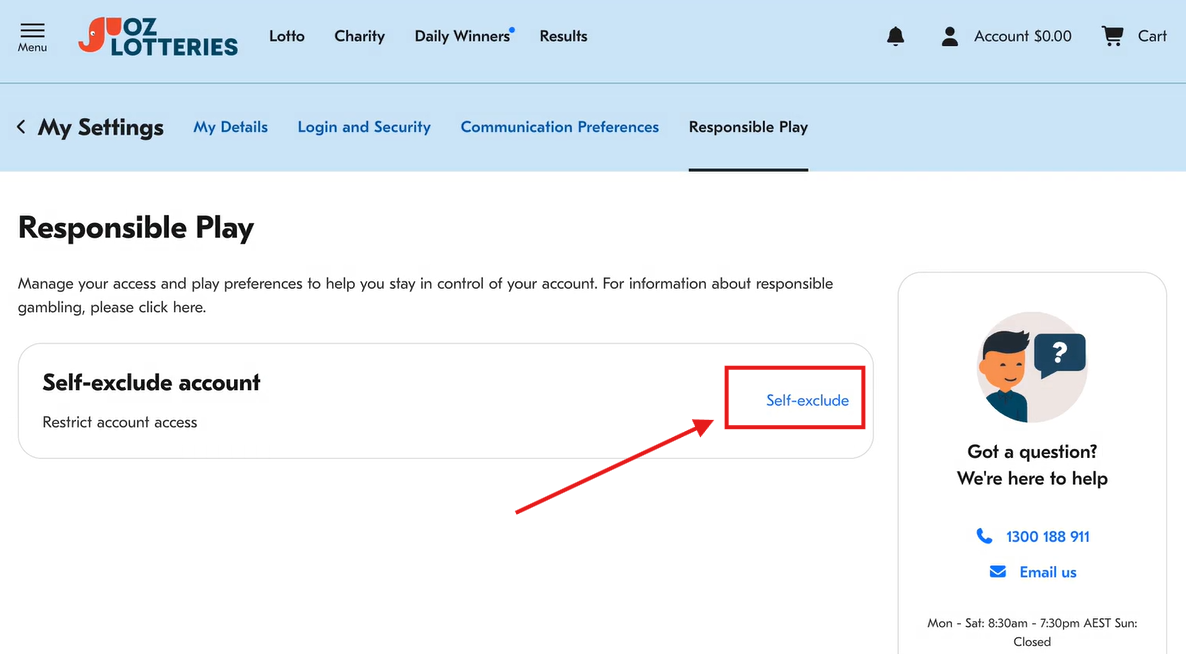Click the My Settings title
The height and width of the screenshot is (654, 1186).
point(101,127)
